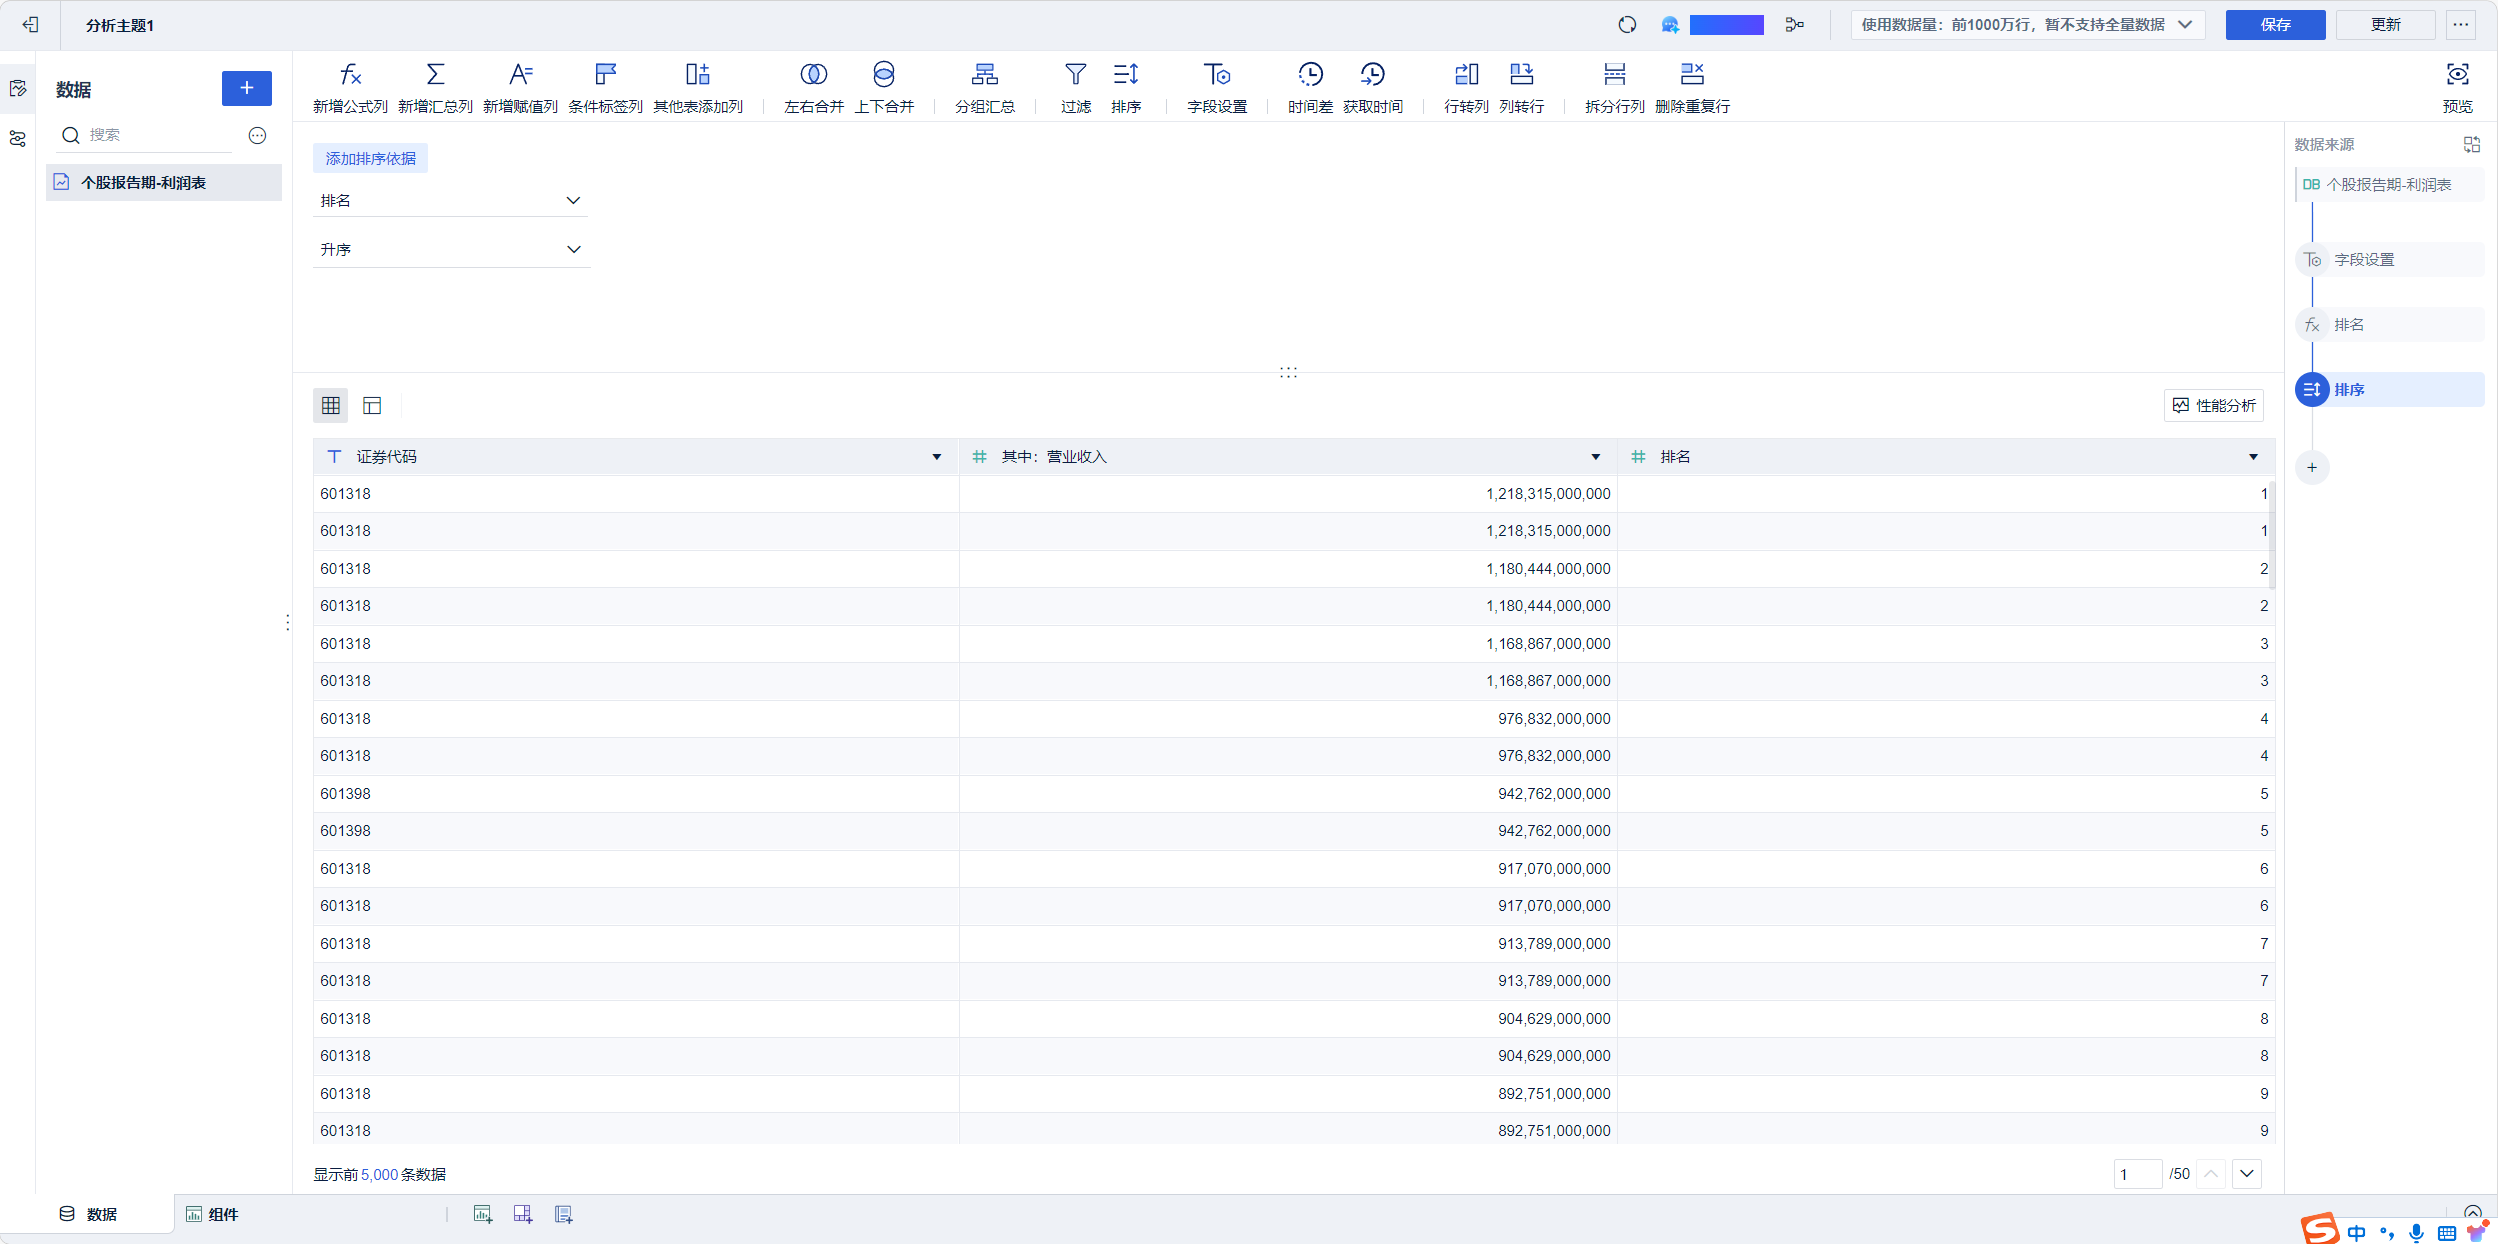Switch to structure layout view
This screenshot has height=1244, width=2498.
[372, 405]
